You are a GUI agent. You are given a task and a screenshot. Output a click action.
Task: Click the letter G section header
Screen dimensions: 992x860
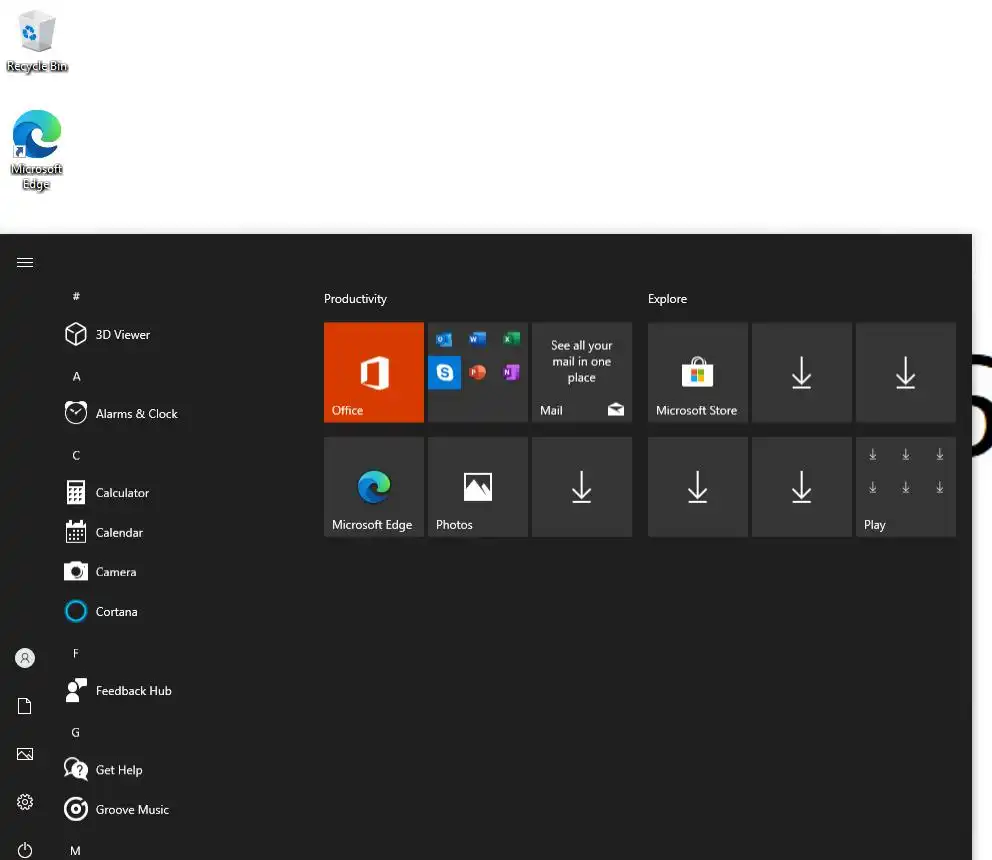click(x=76, y=732)
